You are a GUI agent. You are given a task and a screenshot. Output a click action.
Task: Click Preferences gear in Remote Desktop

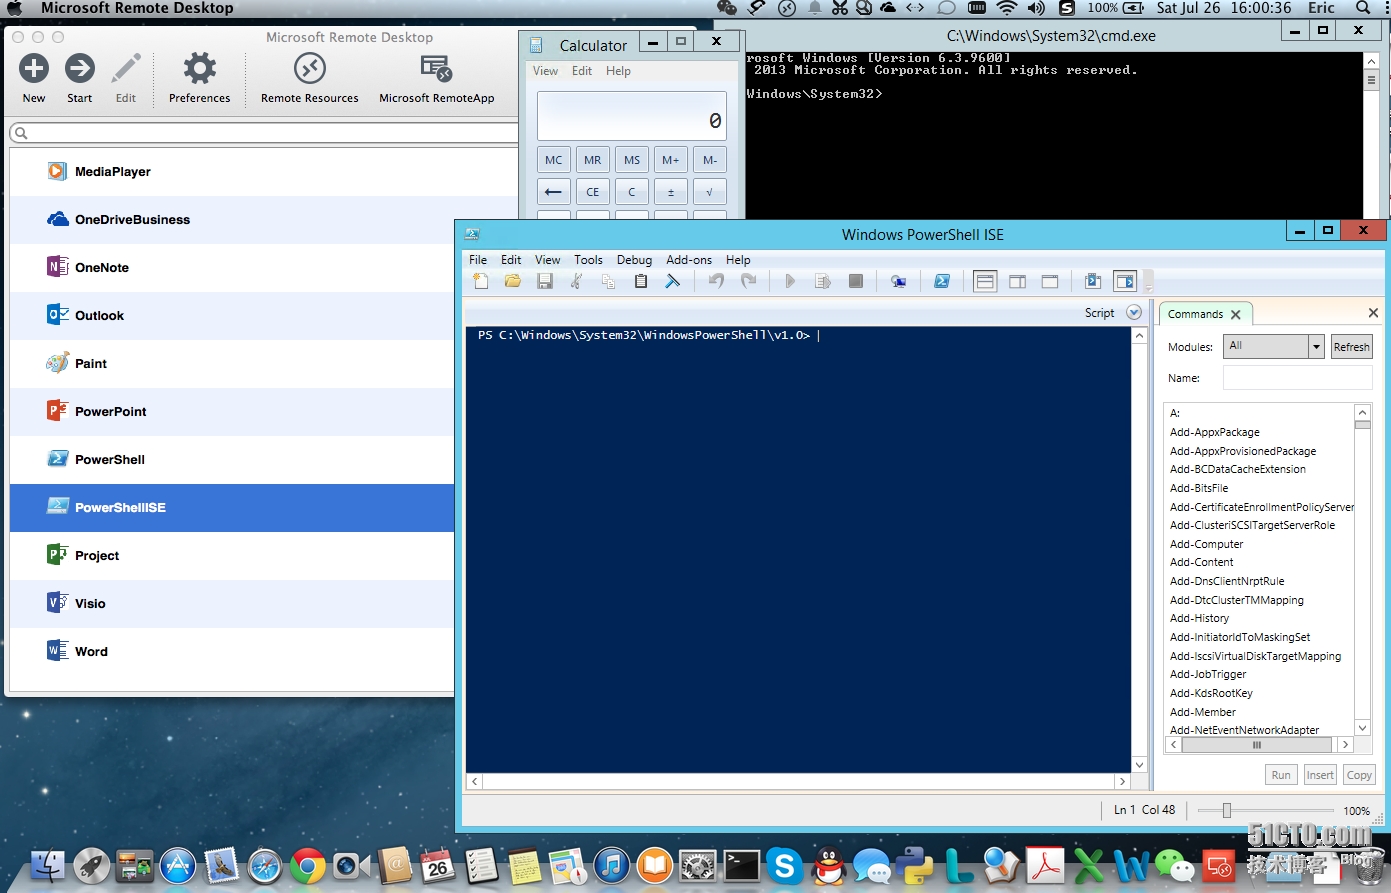click(199, 79)
